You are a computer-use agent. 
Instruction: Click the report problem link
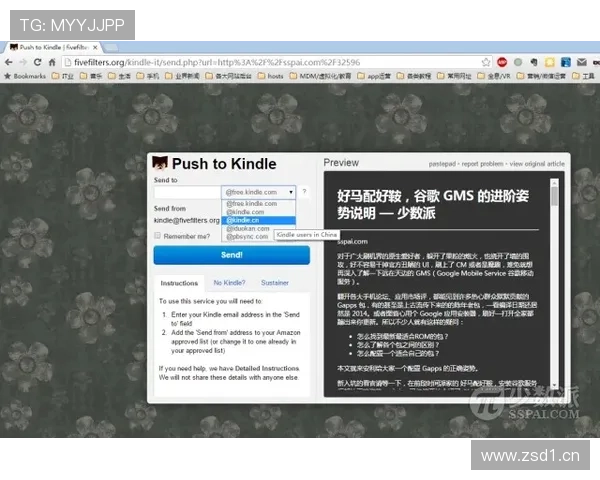click(x=482, y=164)
